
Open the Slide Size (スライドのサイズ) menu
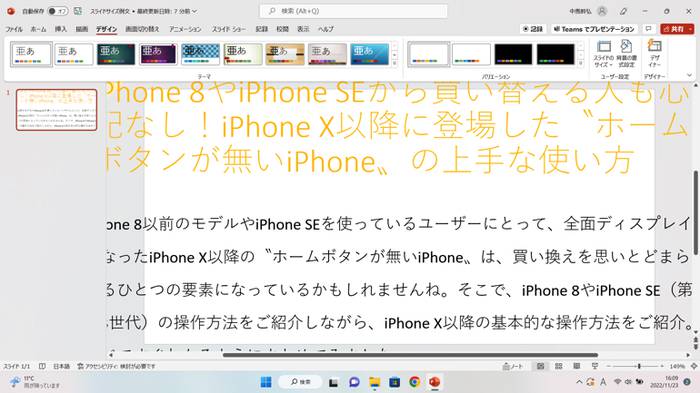tap(604, 54)
